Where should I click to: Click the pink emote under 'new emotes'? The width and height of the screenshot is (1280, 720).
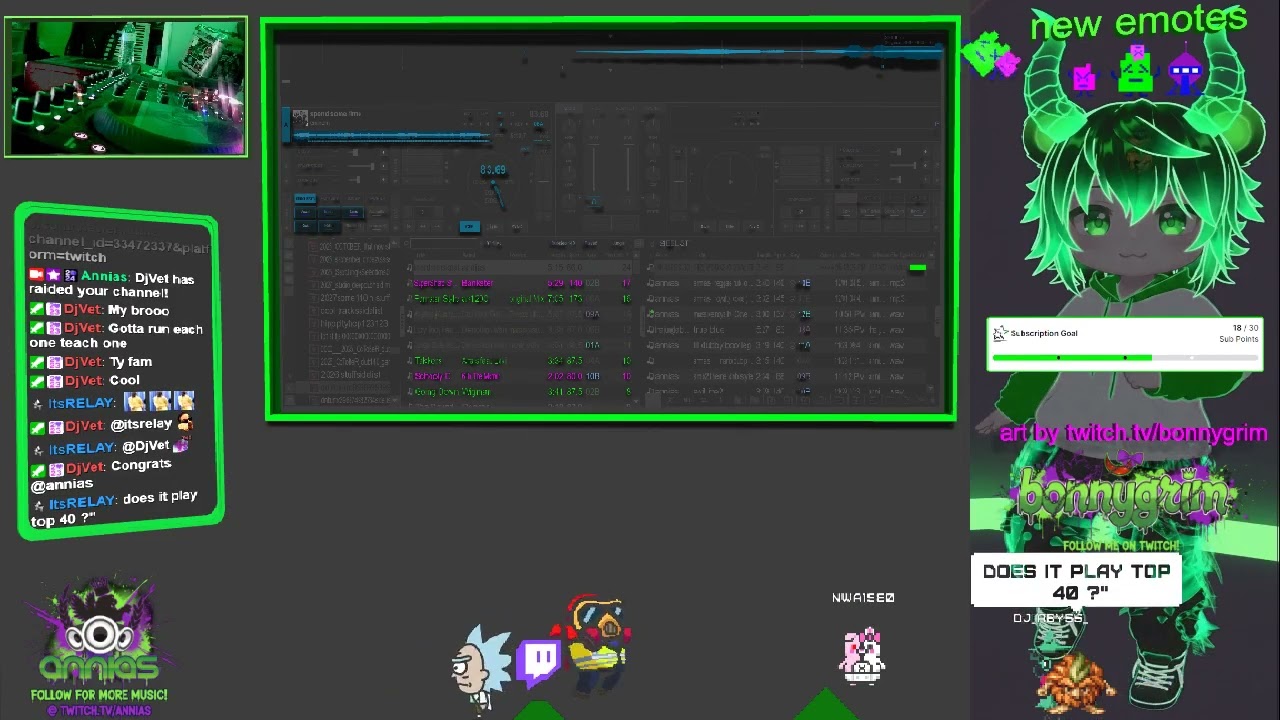point(1084,77)
